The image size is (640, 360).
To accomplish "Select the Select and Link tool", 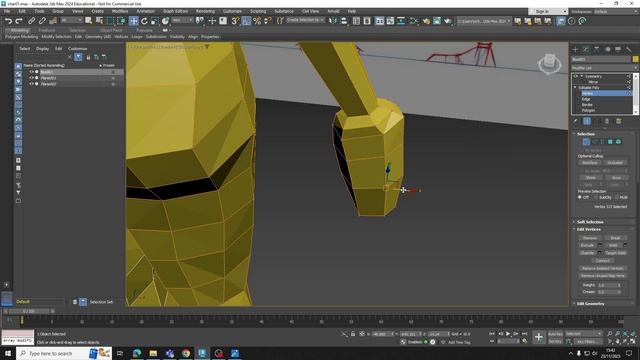I will click(31, 20).
